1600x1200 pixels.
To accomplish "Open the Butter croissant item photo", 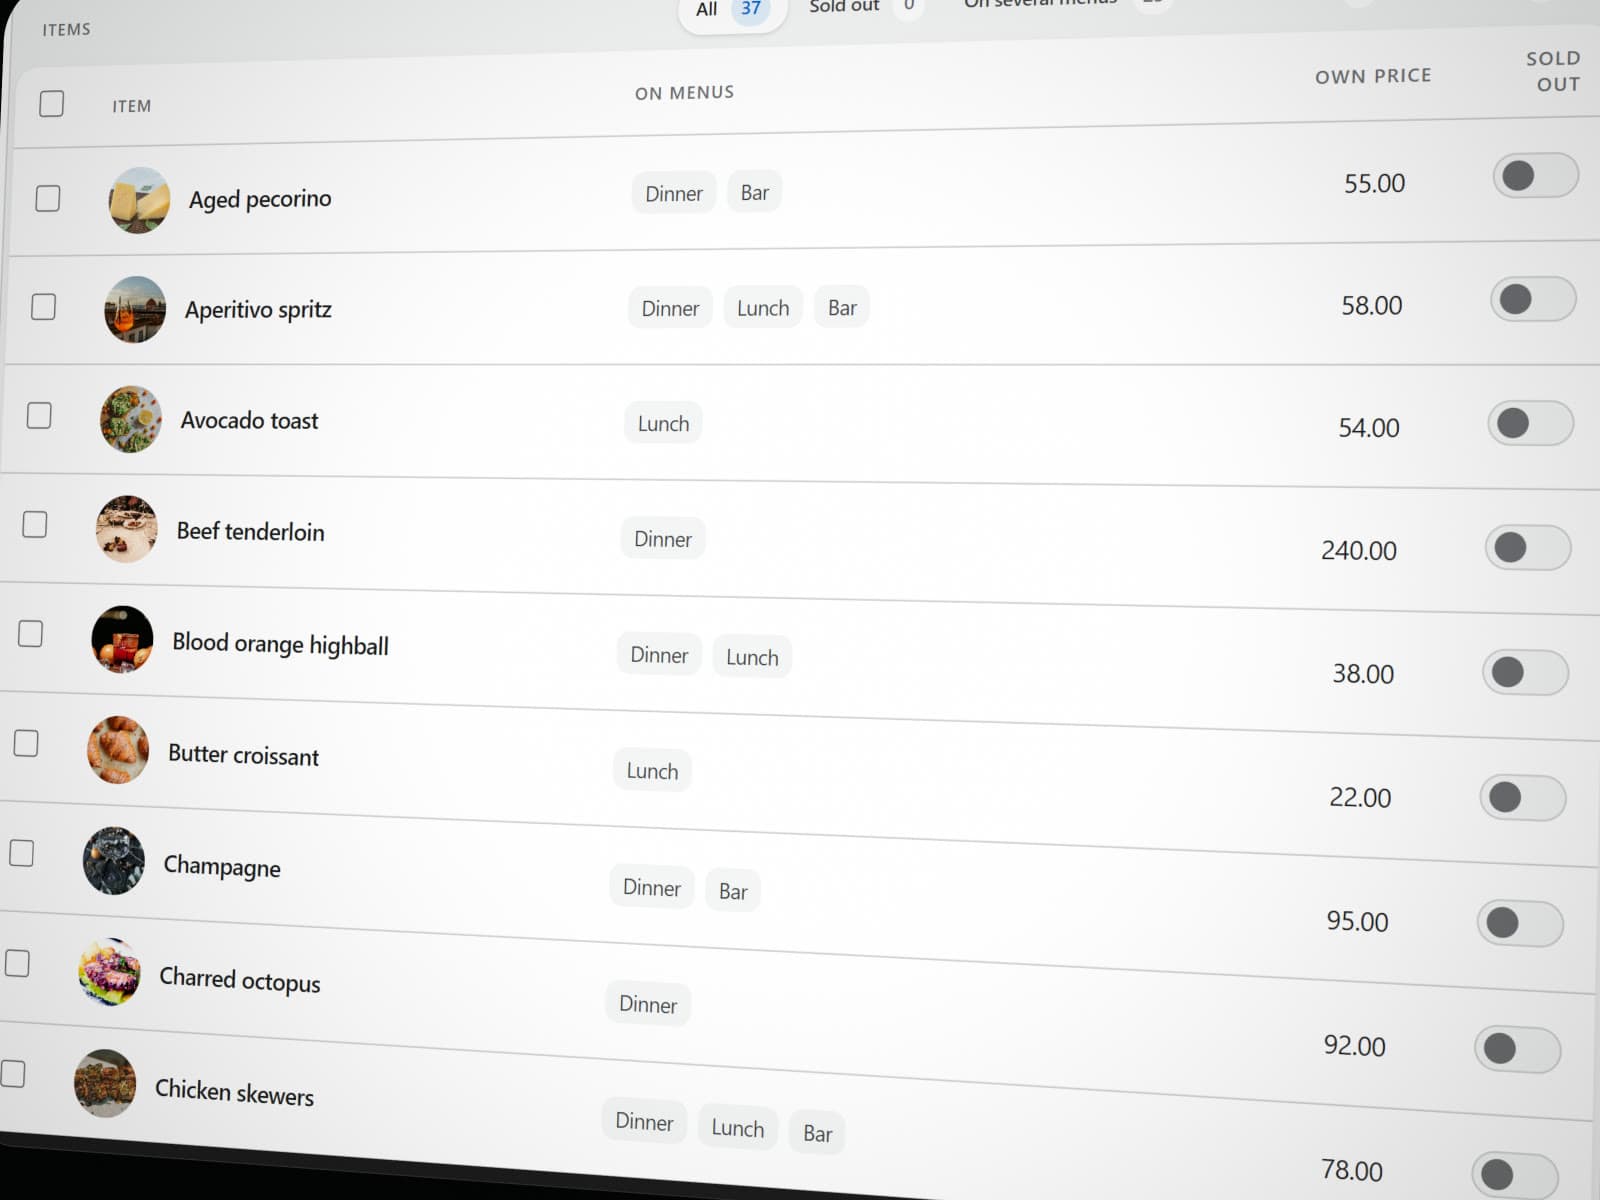I will tap(118, 750).
